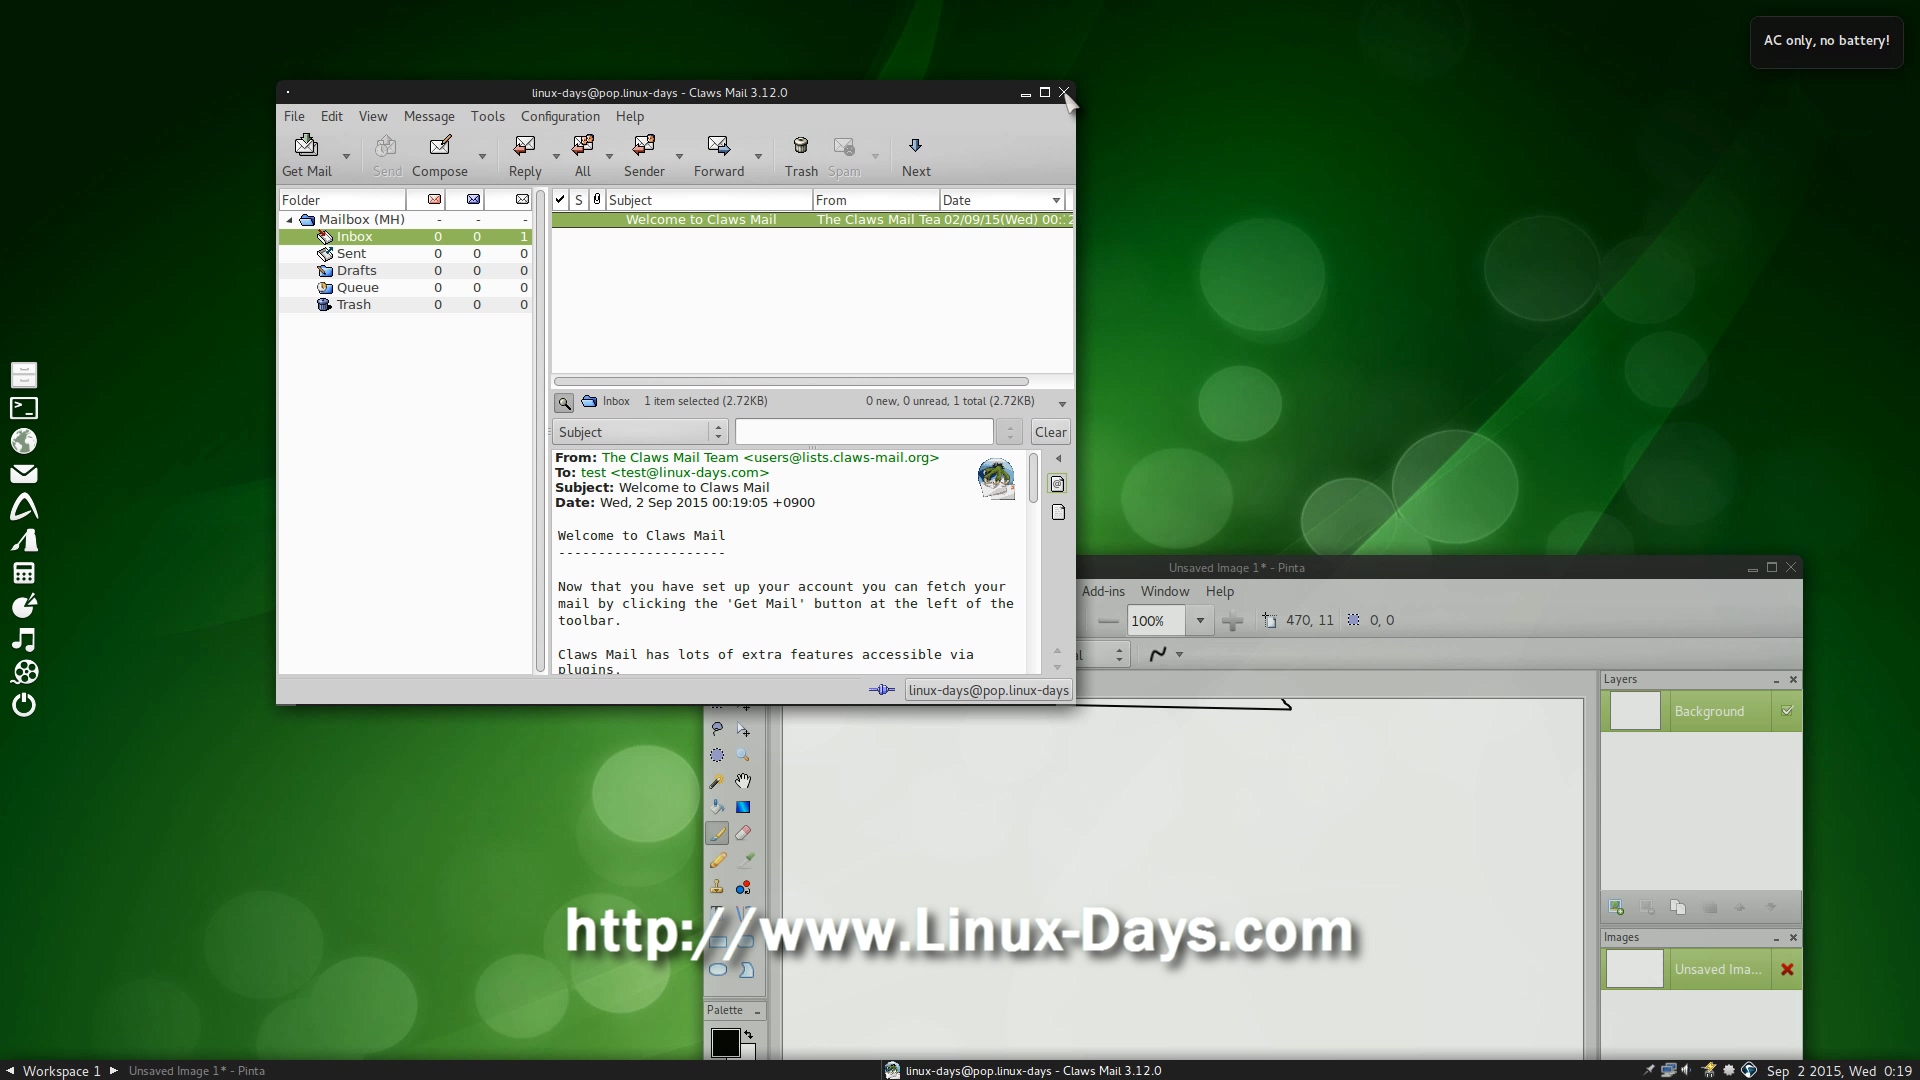
Task: Open the web browser globe dock icon
Action: pos(24,441)
